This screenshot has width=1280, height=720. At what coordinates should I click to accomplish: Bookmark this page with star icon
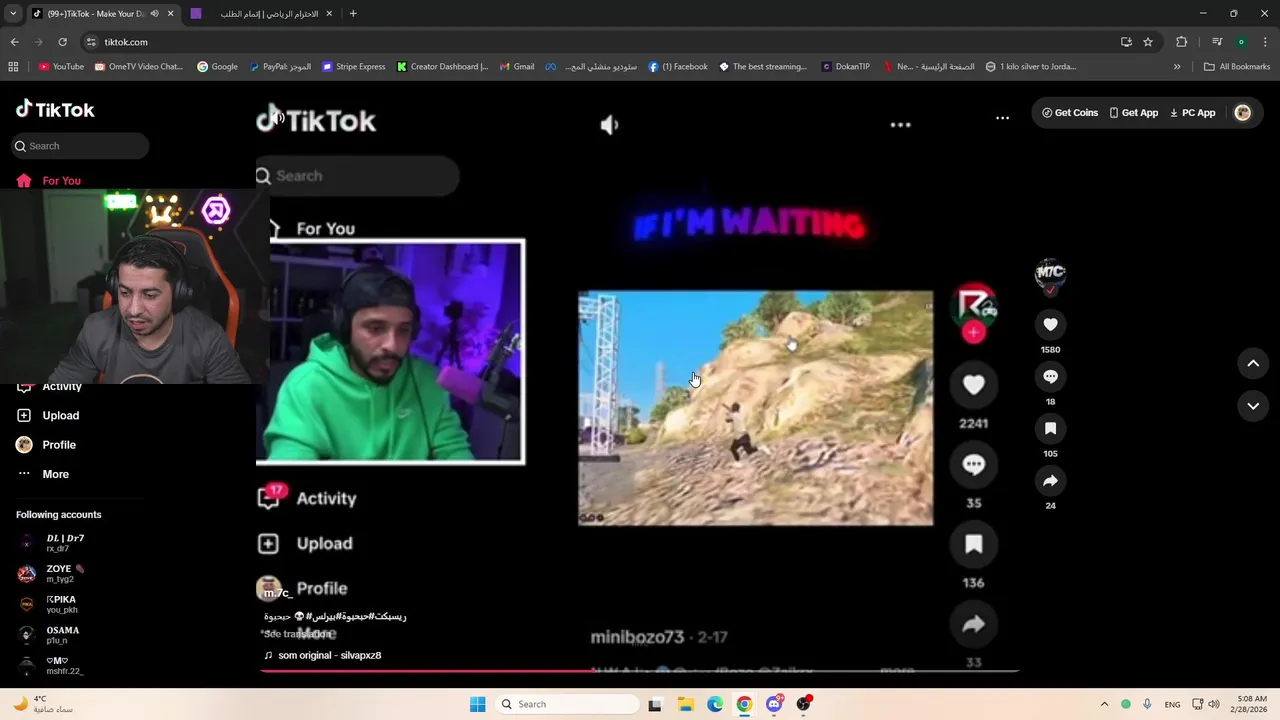[x=1148, y=42]
